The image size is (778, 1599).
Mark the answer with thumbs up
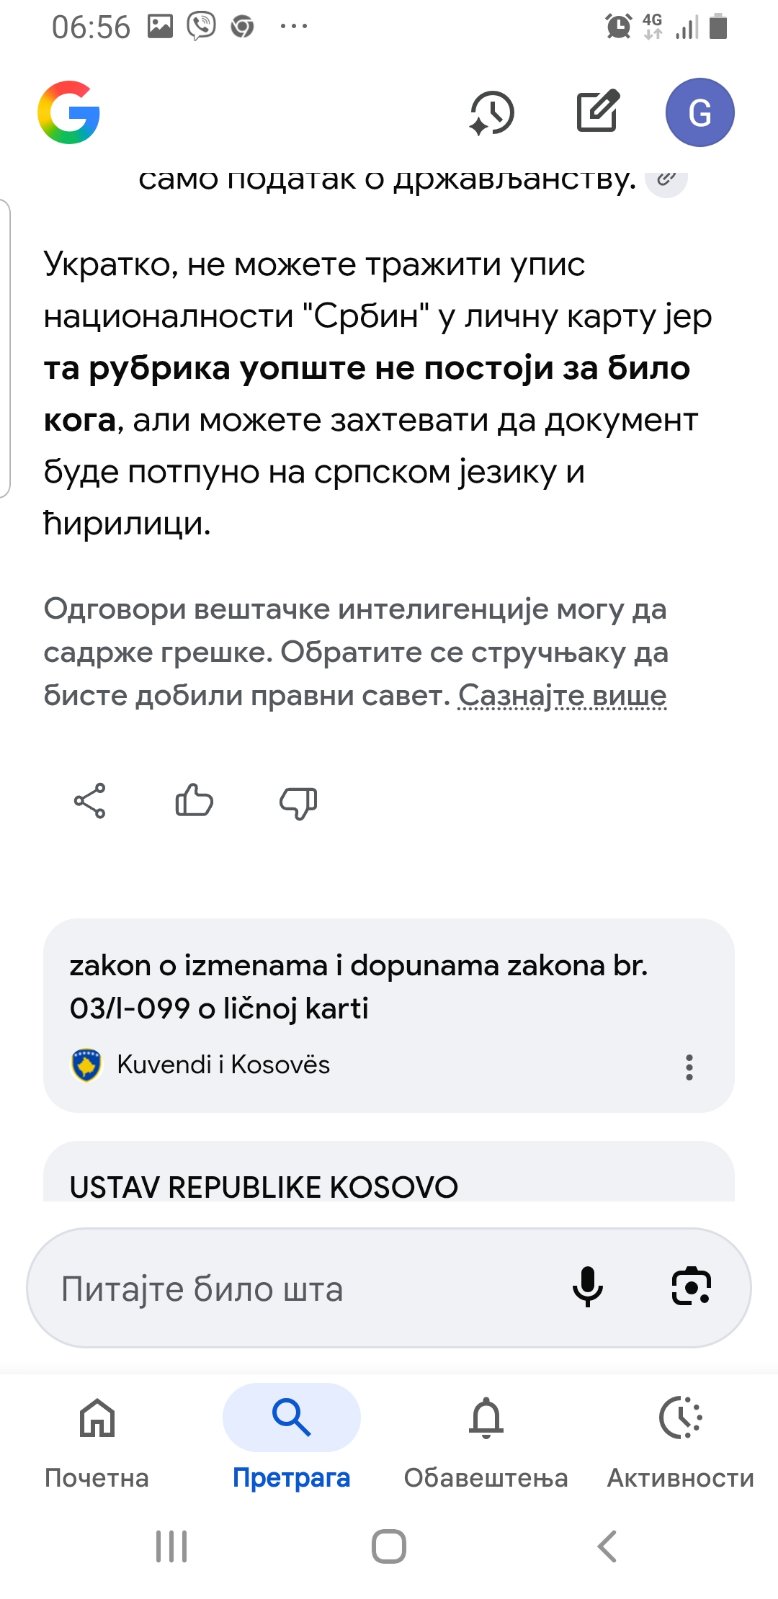194,801
